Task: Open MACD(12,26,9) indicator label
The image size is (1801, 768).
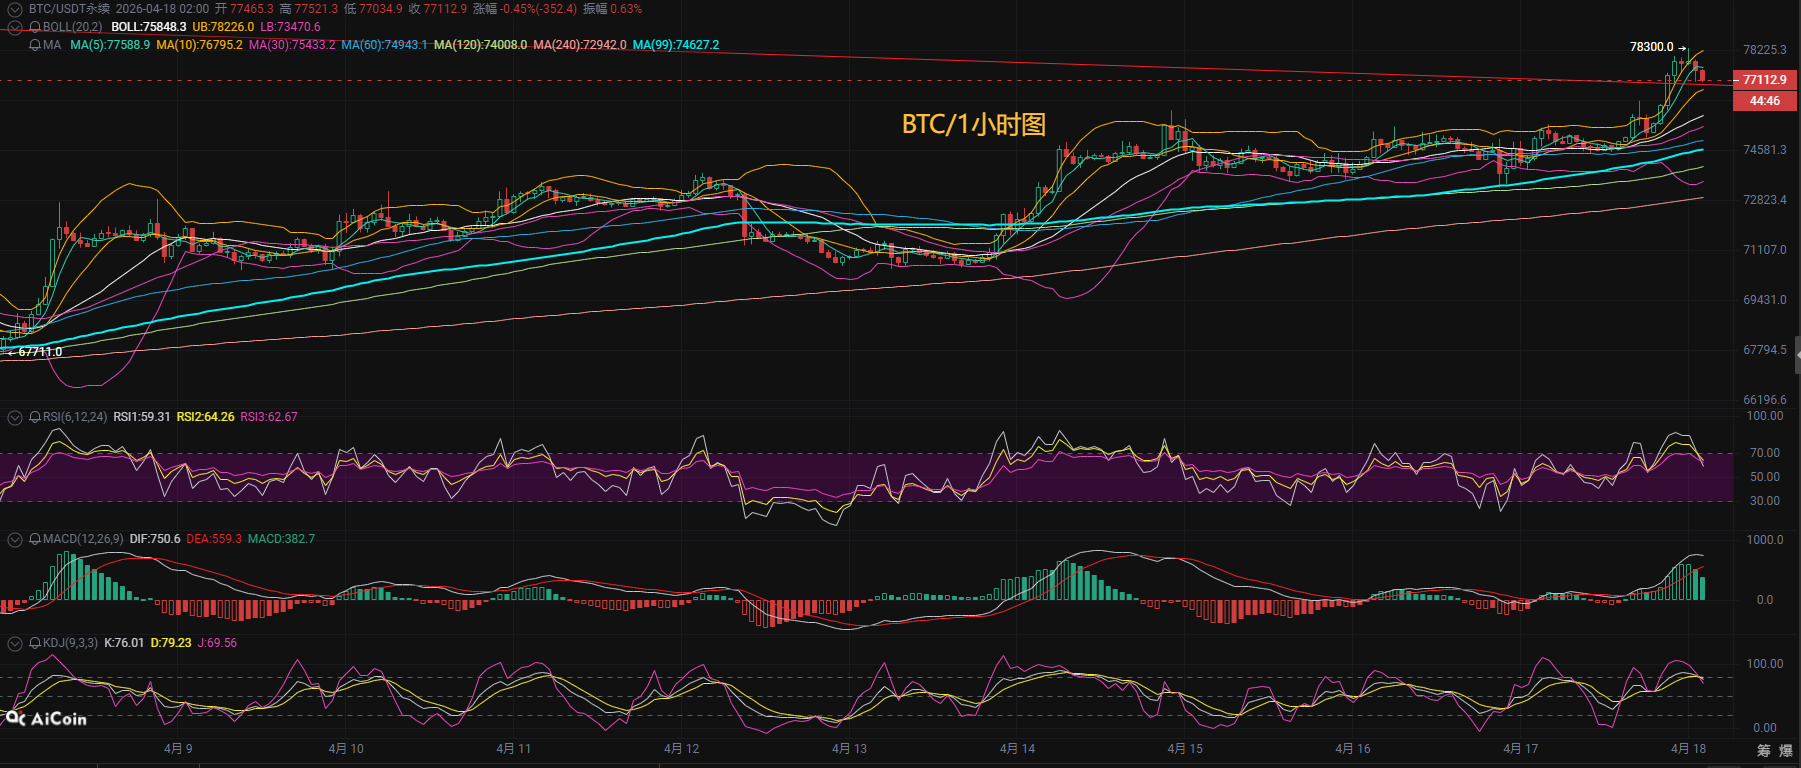Action: 83,539
